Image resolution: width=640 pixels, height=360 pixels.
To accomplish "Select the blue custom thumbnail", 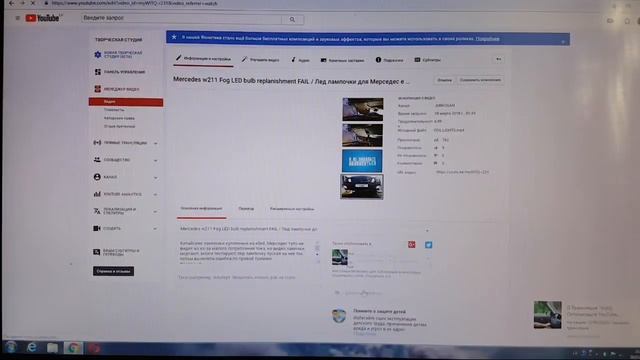I will point(362,161).
